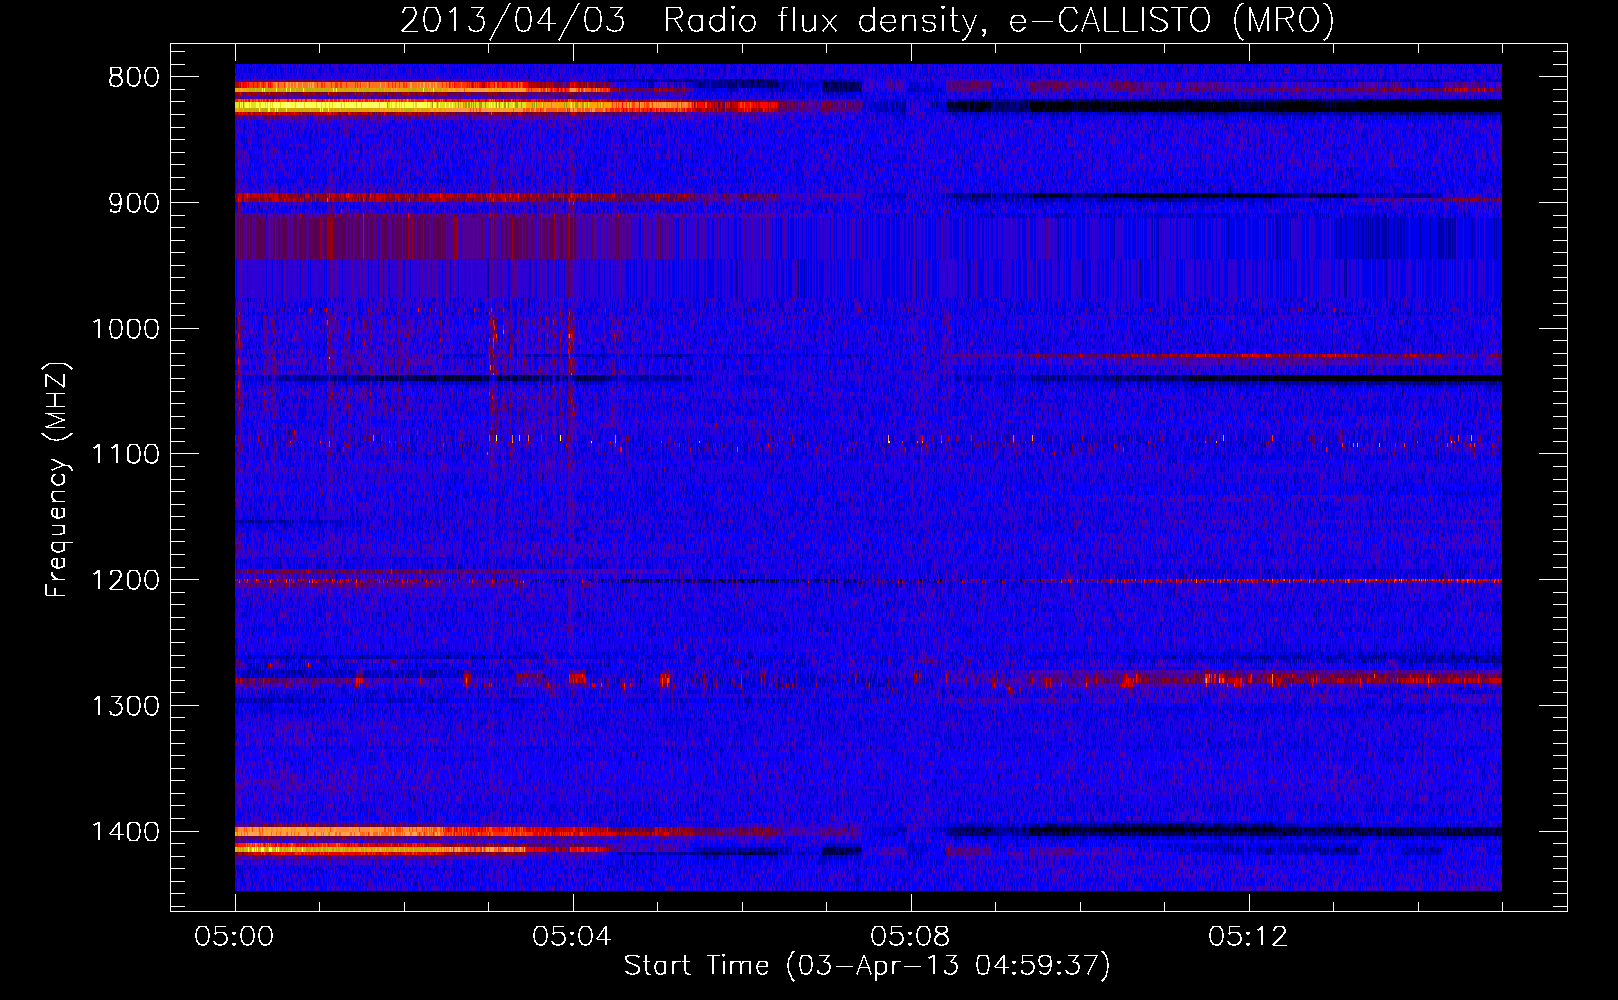Click the 05:08 time tick label
The height and width of the screenshot is (1000, 1618).
point(910,937)
